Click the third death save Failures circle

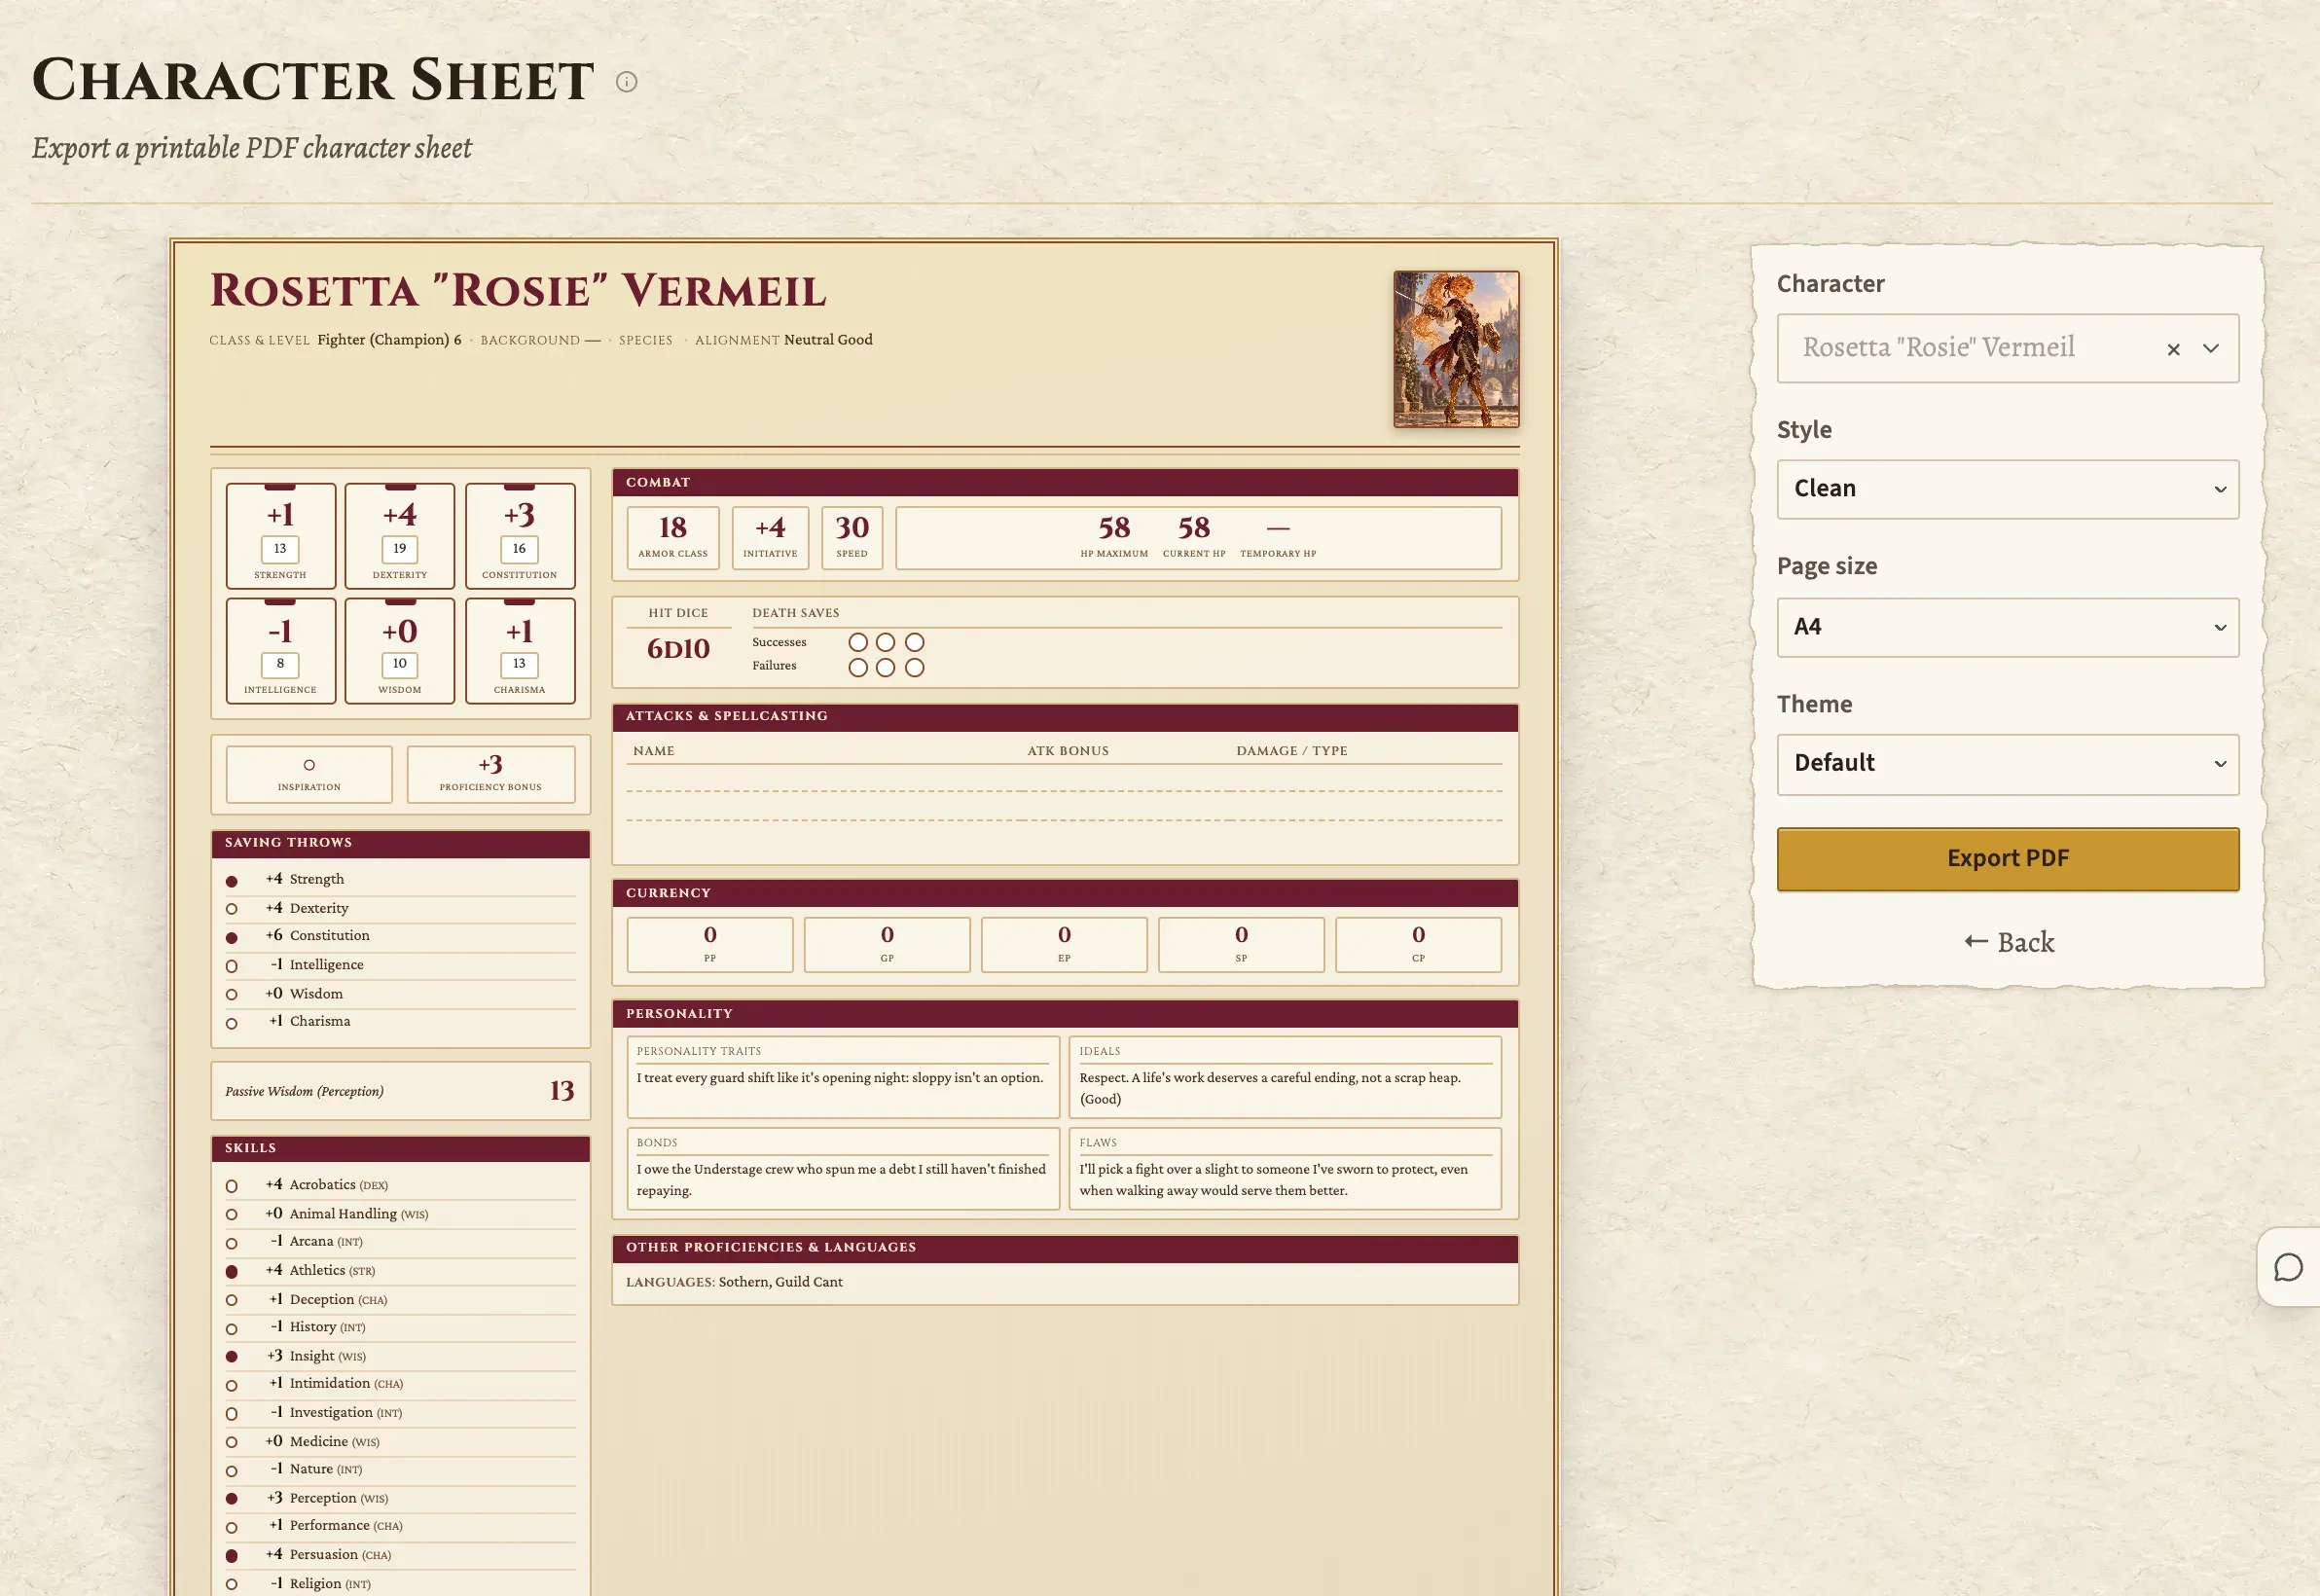pos(914,667)
